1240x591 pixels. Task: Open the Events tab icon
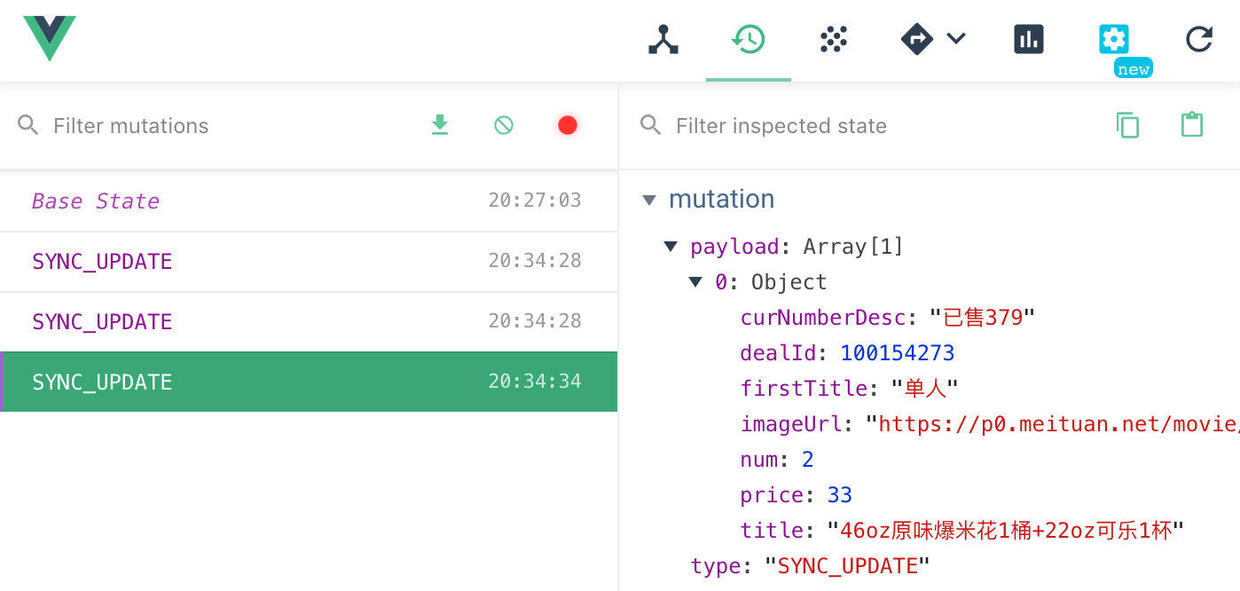(833, 40)
